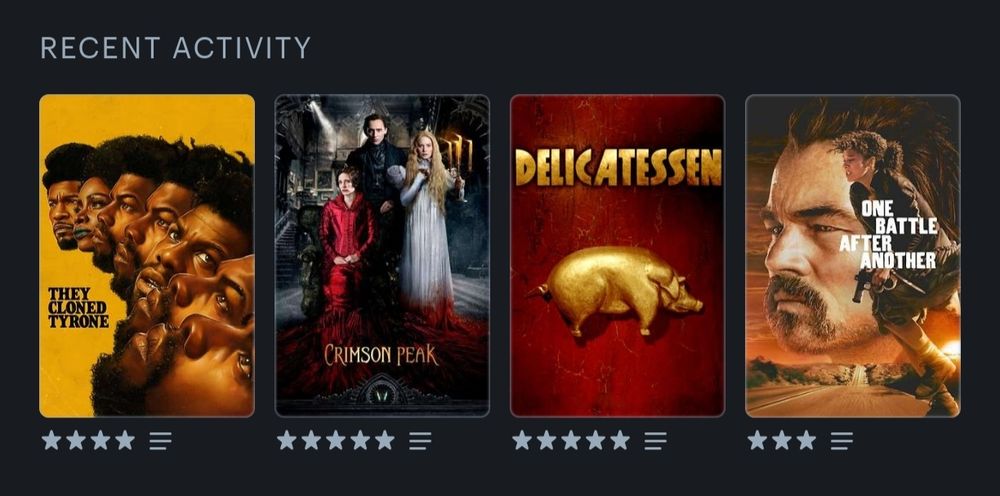1000x496 pixels.
Task: Select the fourth star under They Cloned Tyrone
Action: 125,440
